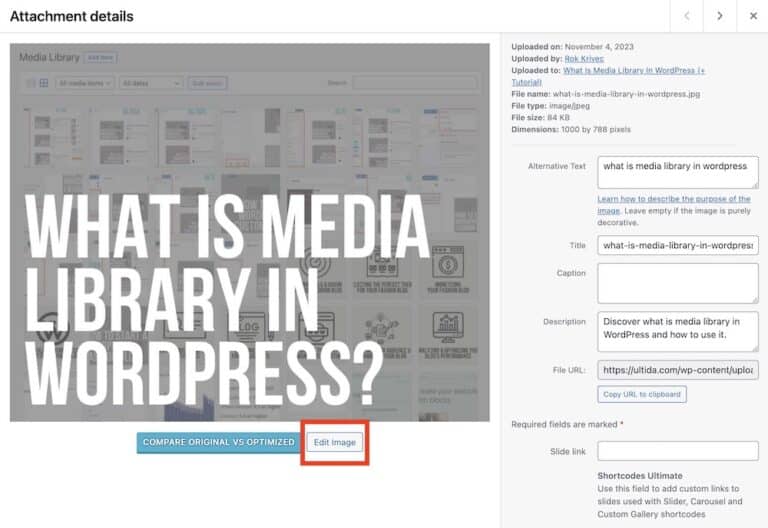Click Compare Original vs Optimized button
Image resolution: width=768 pixels, height=528 pixels.
[218, 442]
